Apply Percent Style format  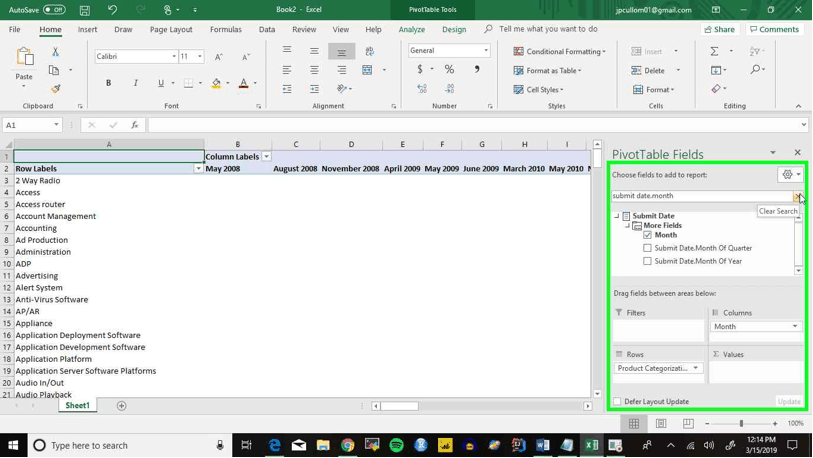(x=449, y=70)
